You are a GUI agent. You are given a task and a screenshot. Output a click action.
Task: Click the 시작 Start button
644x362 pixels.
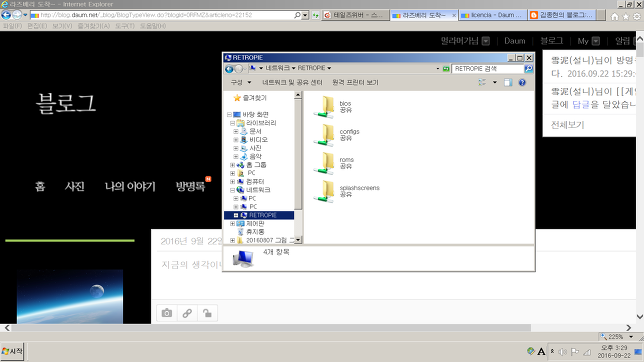click(x=12, y=352)
